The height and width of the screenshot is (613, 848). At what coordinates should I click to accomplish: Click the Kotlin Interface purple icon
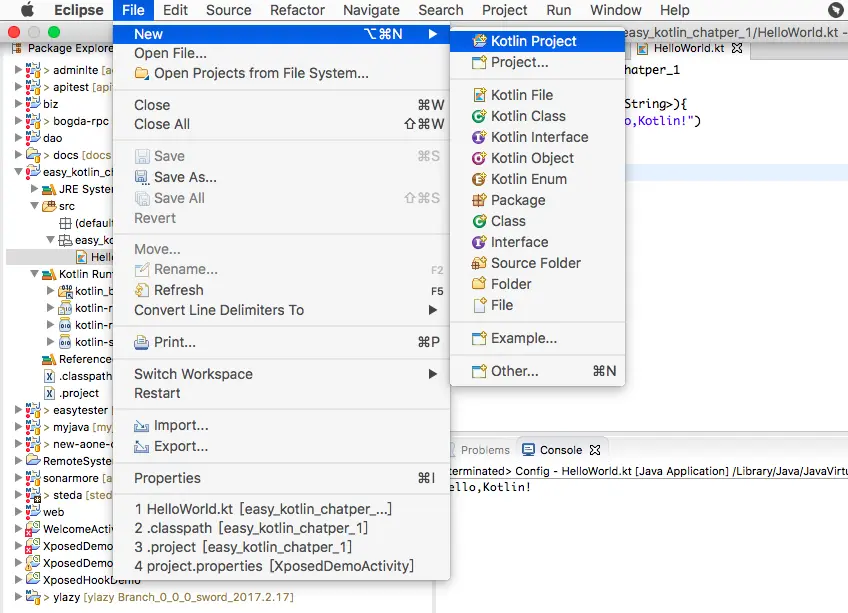(479, 137)
